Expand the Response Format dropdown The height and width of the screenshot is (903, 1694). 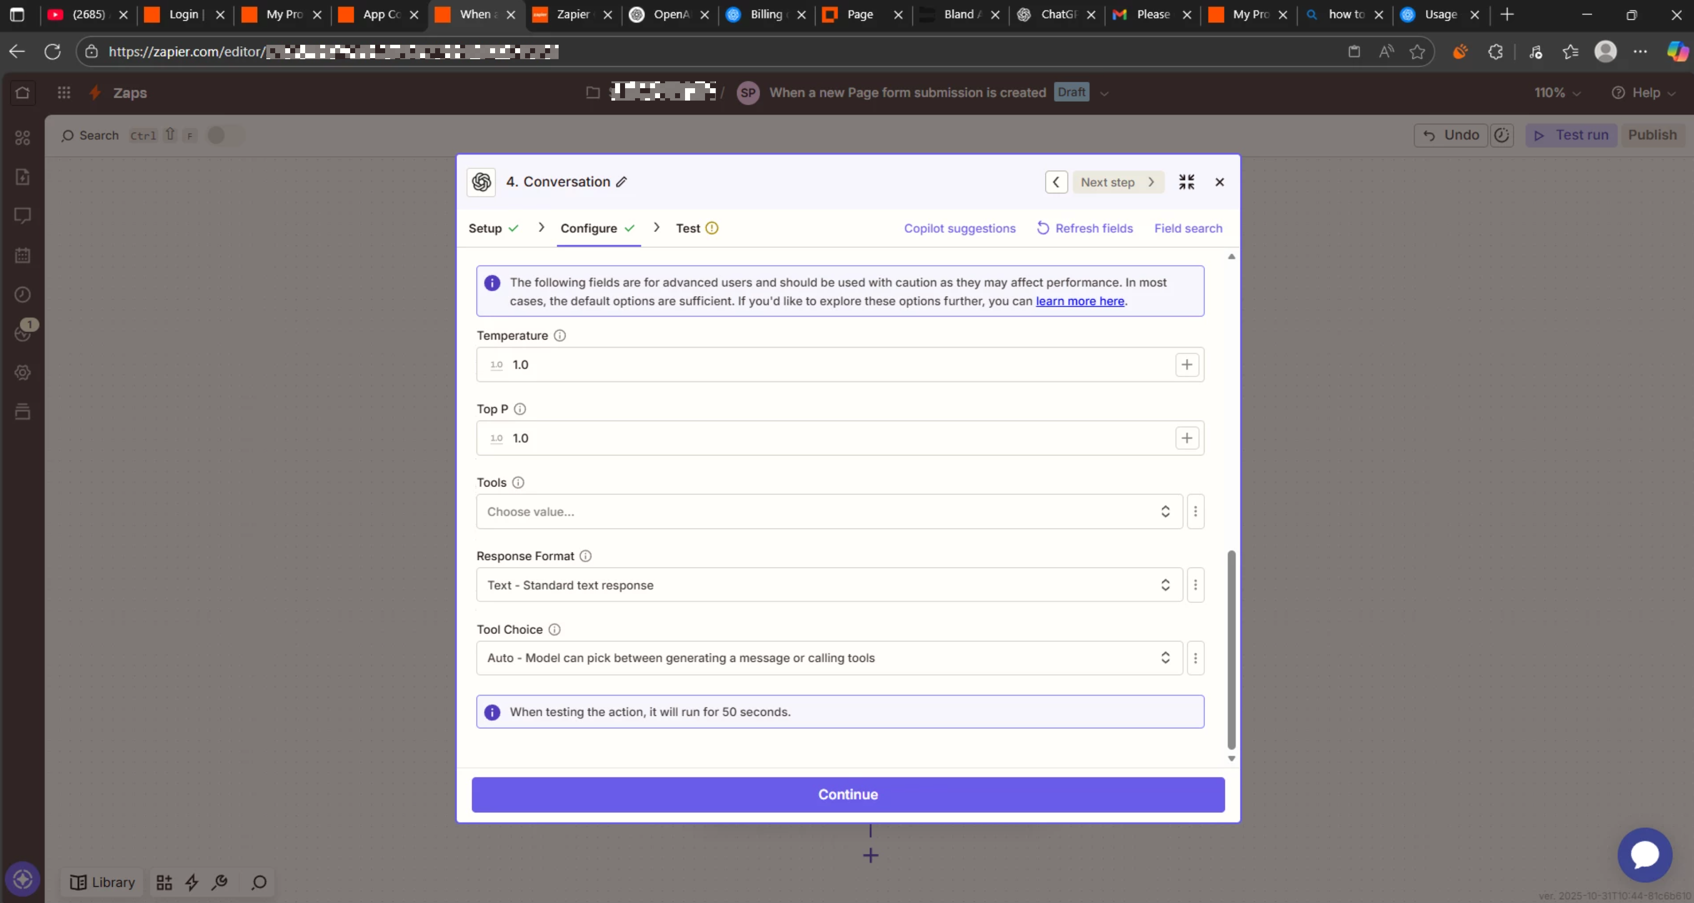[x=828, y=585]
